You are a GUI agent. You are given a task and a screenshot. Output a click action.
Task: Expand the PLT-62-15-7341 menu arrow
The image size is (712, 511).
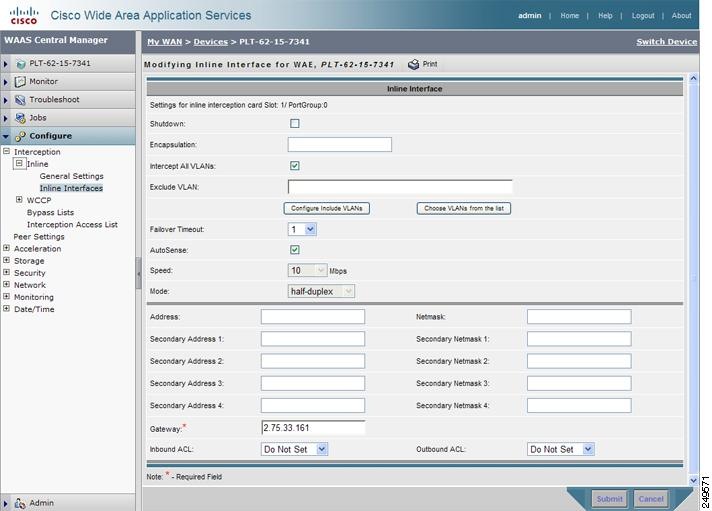[5, 64]
